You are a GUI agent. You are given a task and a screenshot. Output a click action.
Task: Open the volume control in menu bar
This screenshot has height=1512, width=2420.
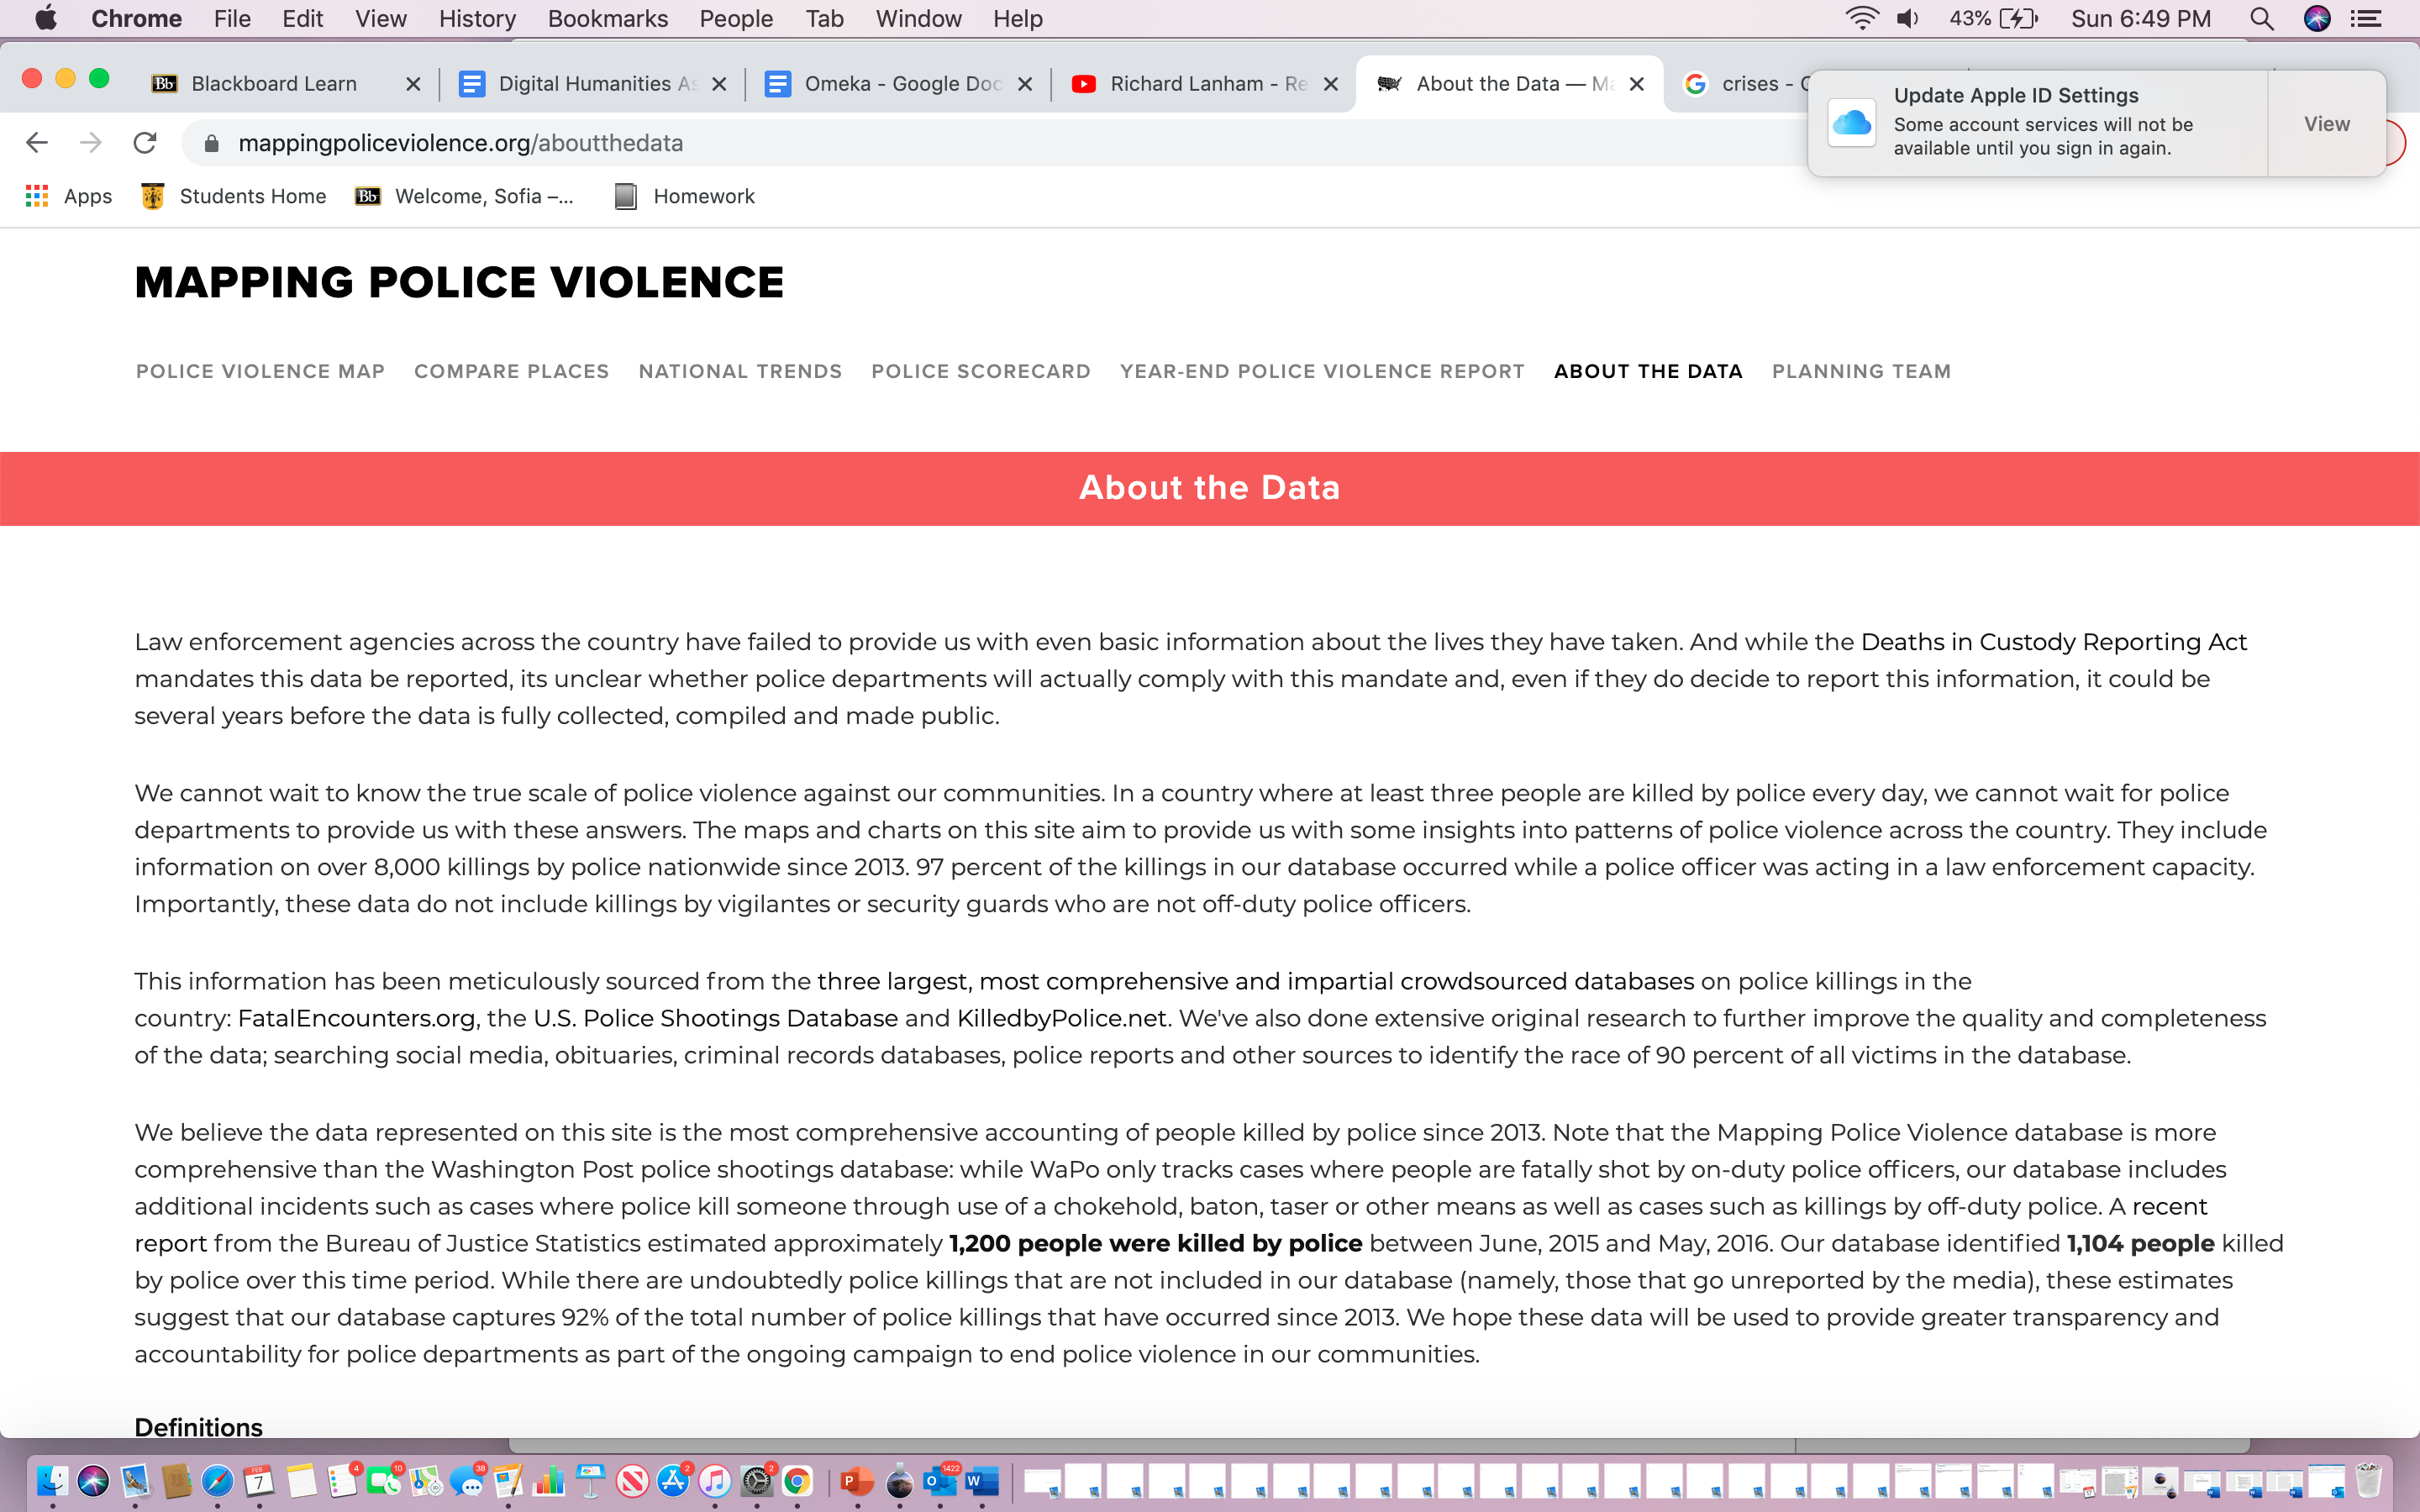[x=1909, y=19]
